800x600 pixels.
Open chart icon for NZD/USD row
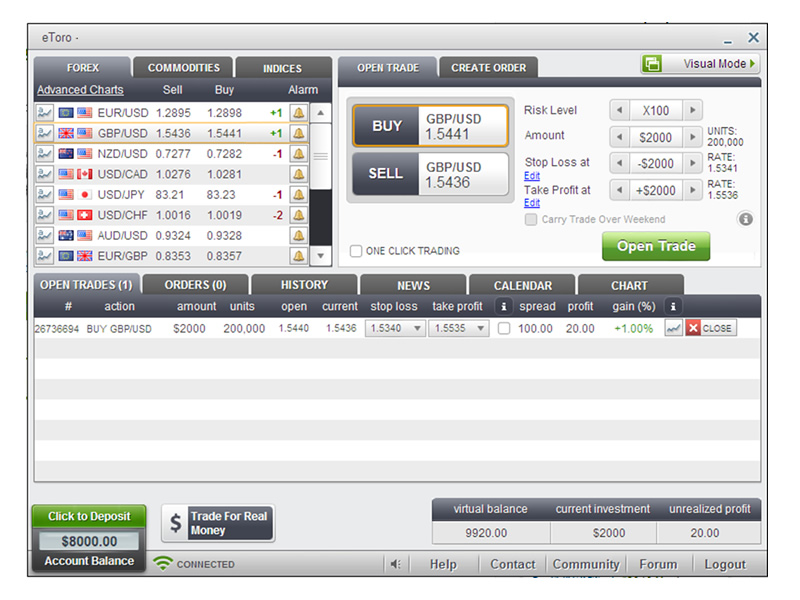[x=45, y=154]
